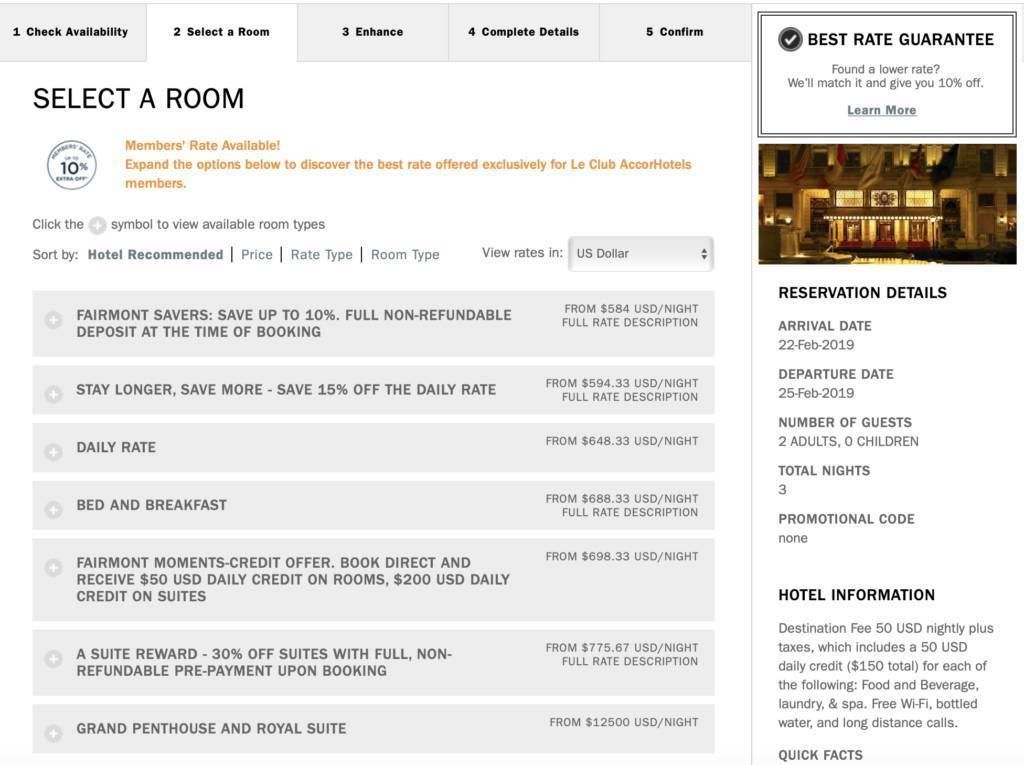Click the arrival date 22-Feb-2019
Image resolution: width=1024 pixels, height=765 pixels.
816,345
